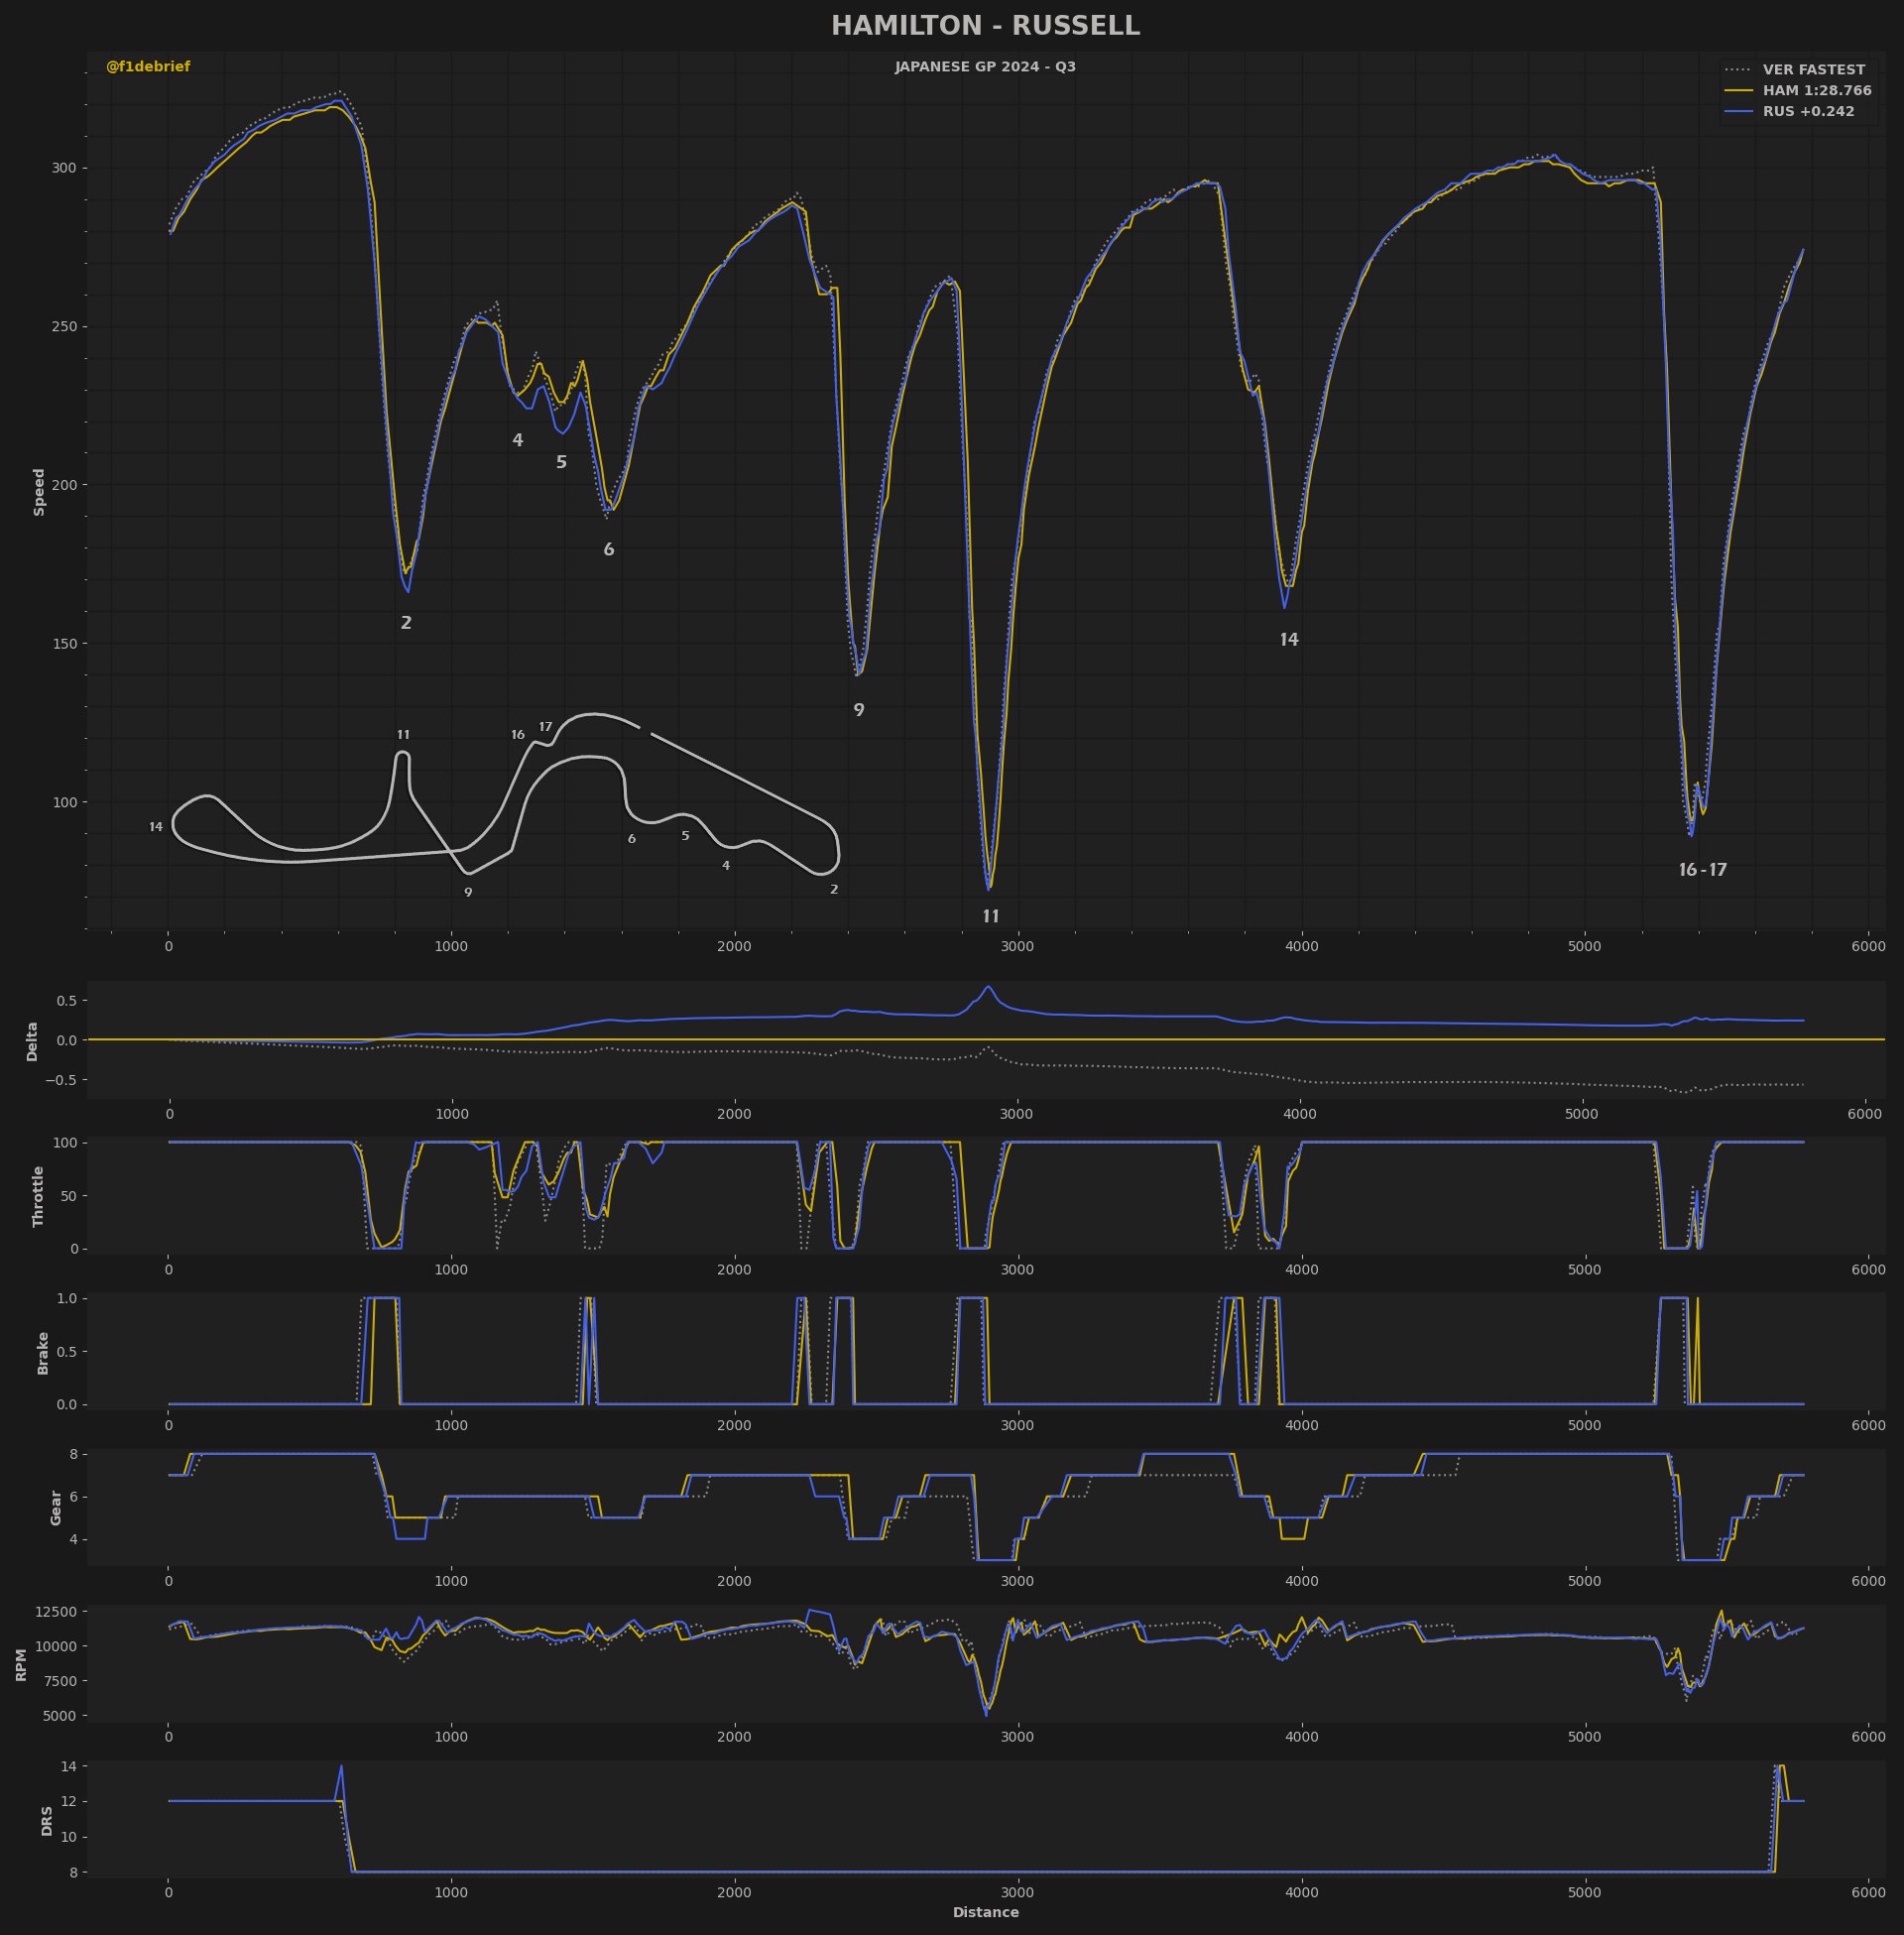This screenshot has width=1904, height=1935.
Task: Click turn 14 marker on the track map
Action: tap(156, 827)
